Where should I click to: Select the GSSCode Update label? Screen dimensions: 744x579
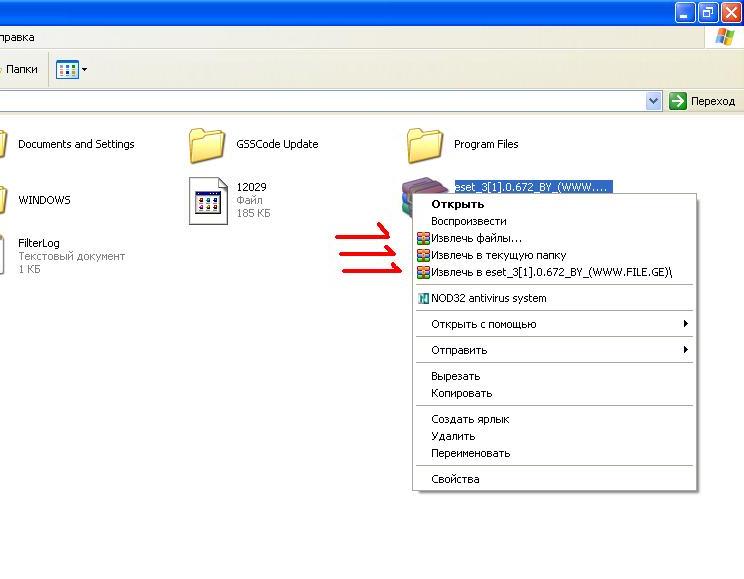pos(277,144)
